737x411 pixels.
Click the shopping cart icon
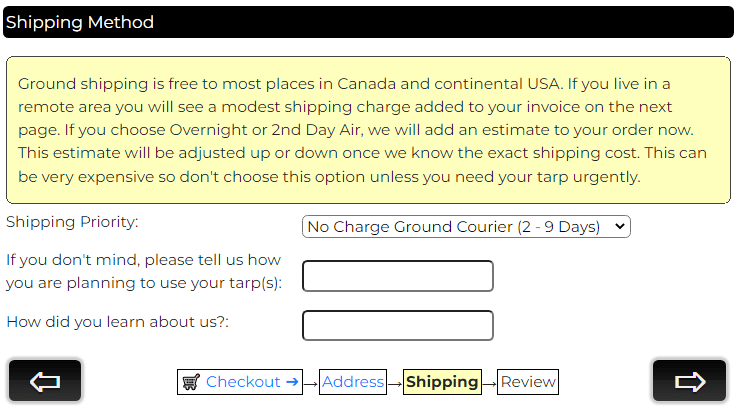(x=191, y=382)
